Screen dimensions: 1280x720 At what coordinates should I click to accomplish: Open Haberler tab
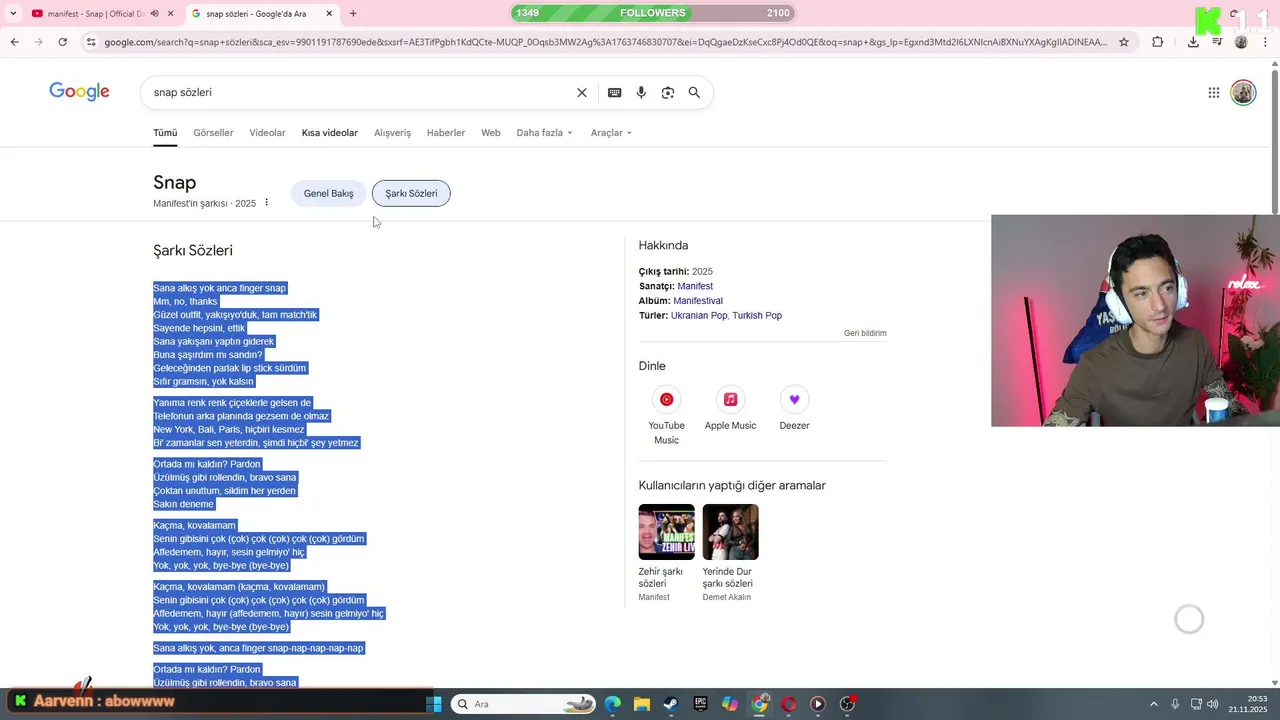click(446, 132)
